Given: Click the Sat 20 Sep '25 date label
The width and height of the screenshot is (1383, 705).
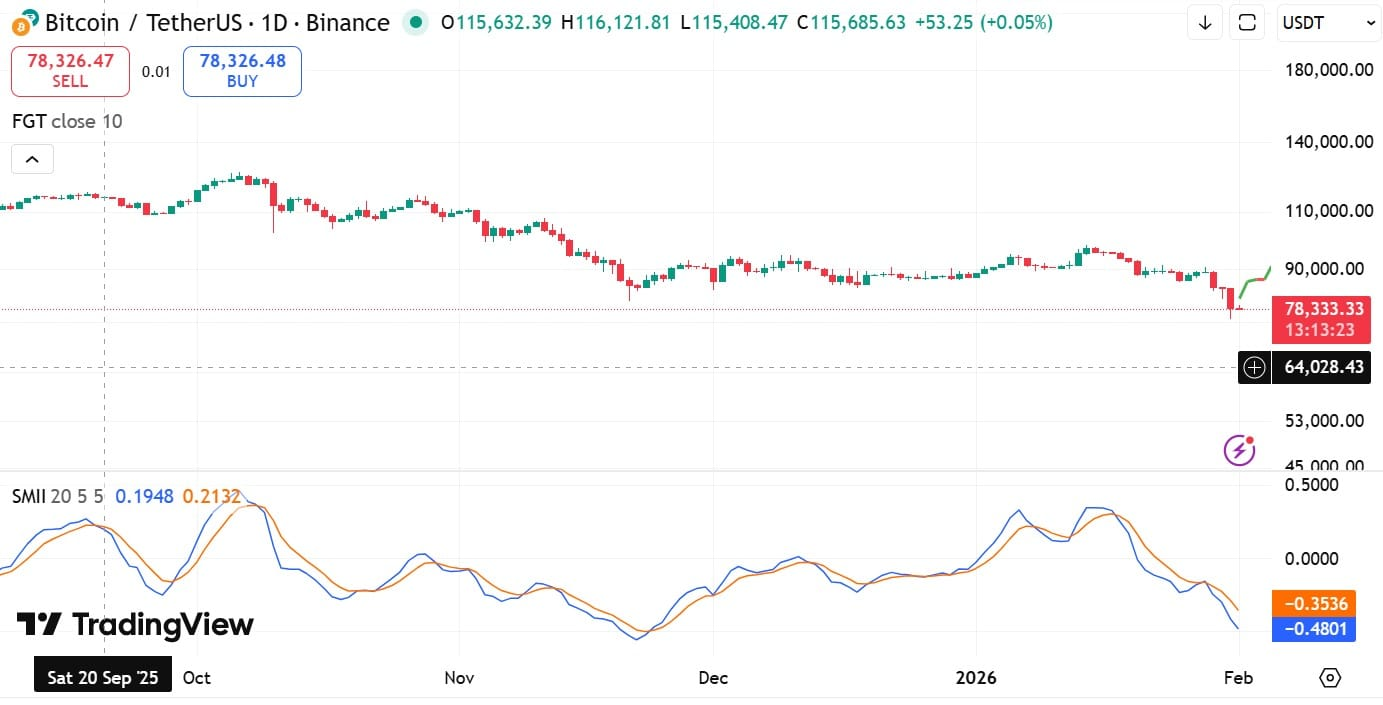Looking at the screenshot, I should coord(103,677).
